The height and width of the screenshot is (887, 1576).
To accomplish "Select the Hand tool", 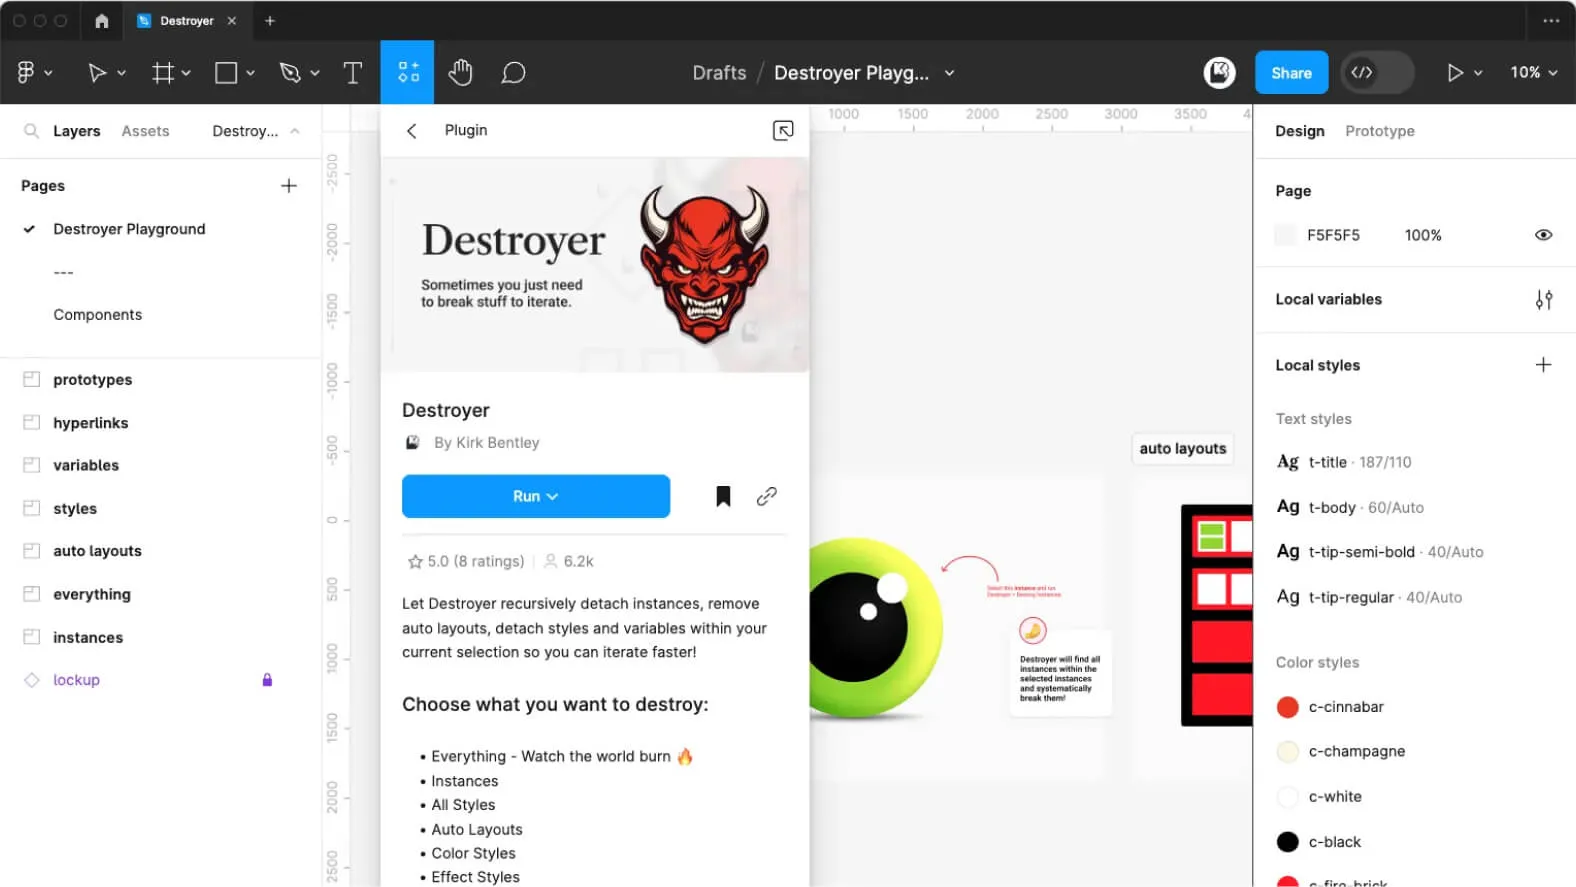I will [460, 72].
